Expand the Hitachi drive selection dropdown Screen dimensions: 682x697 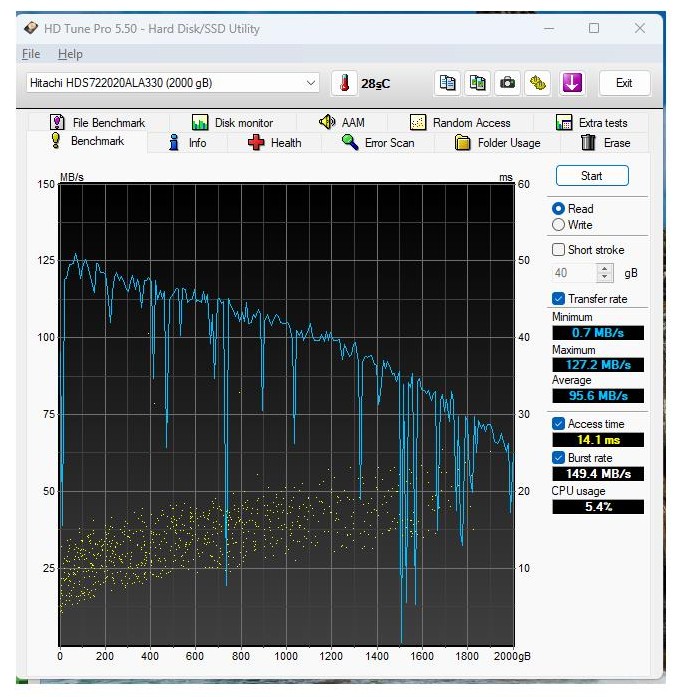point(311,83)
